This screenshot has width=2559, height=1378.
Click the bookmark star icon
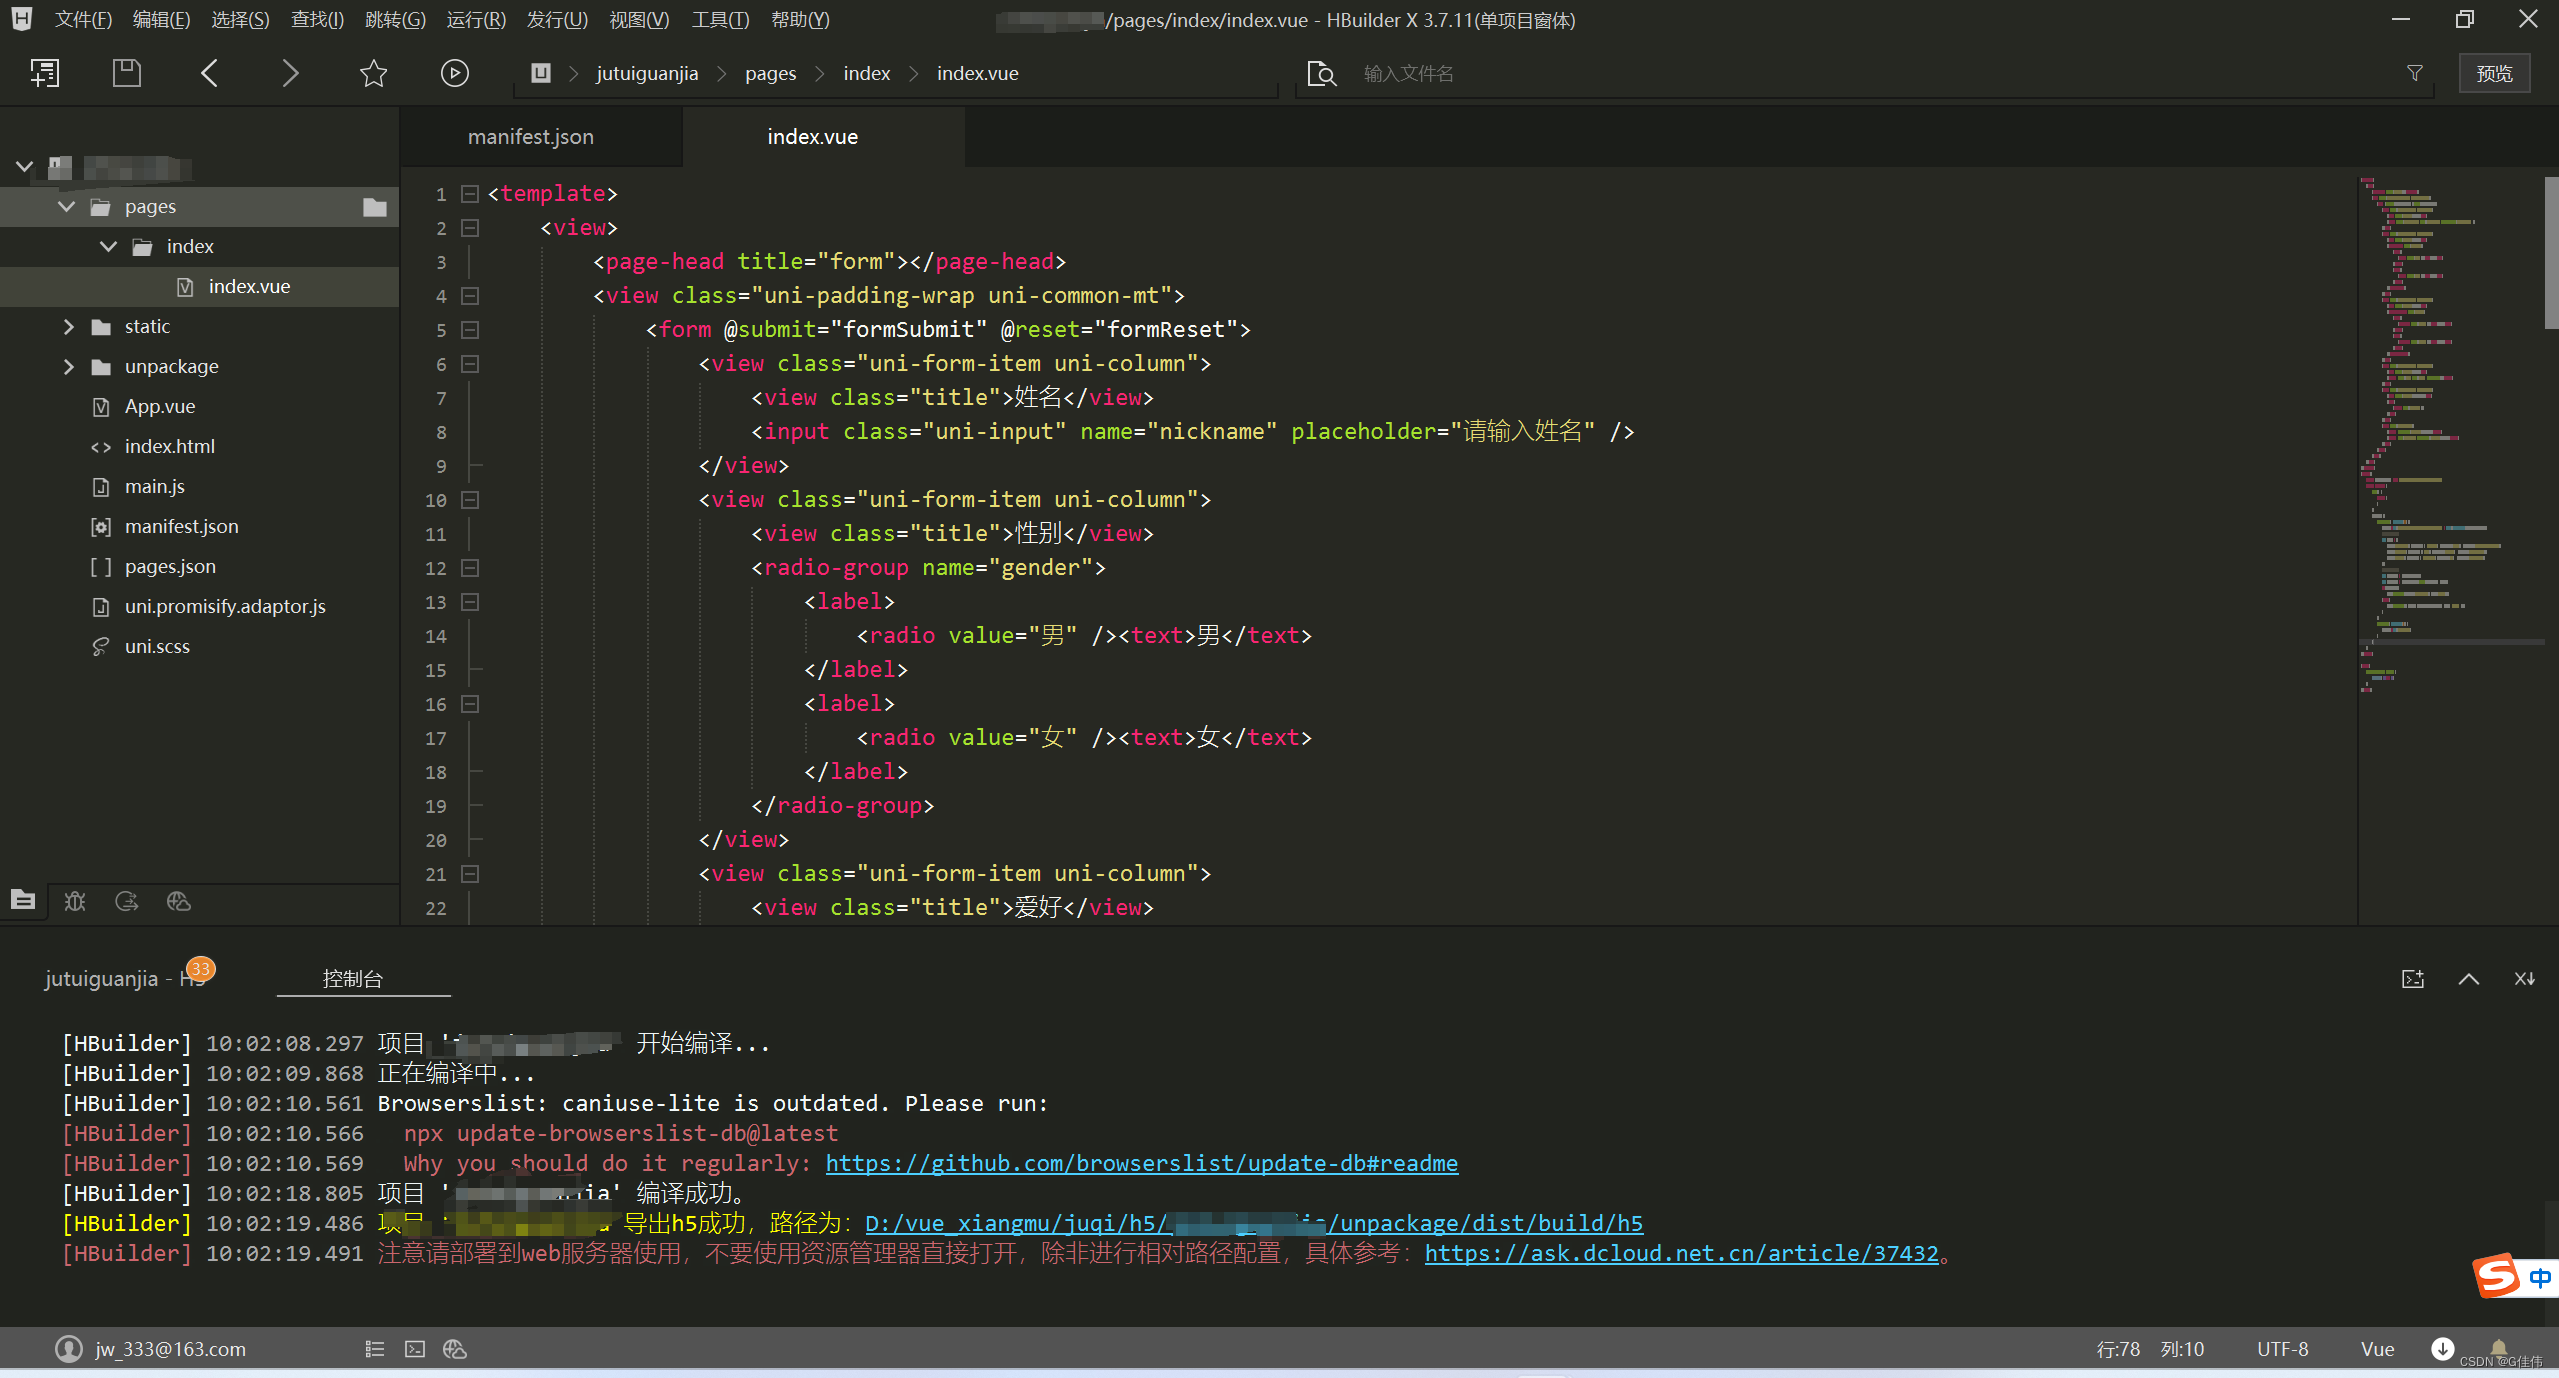tap(373, 73)
